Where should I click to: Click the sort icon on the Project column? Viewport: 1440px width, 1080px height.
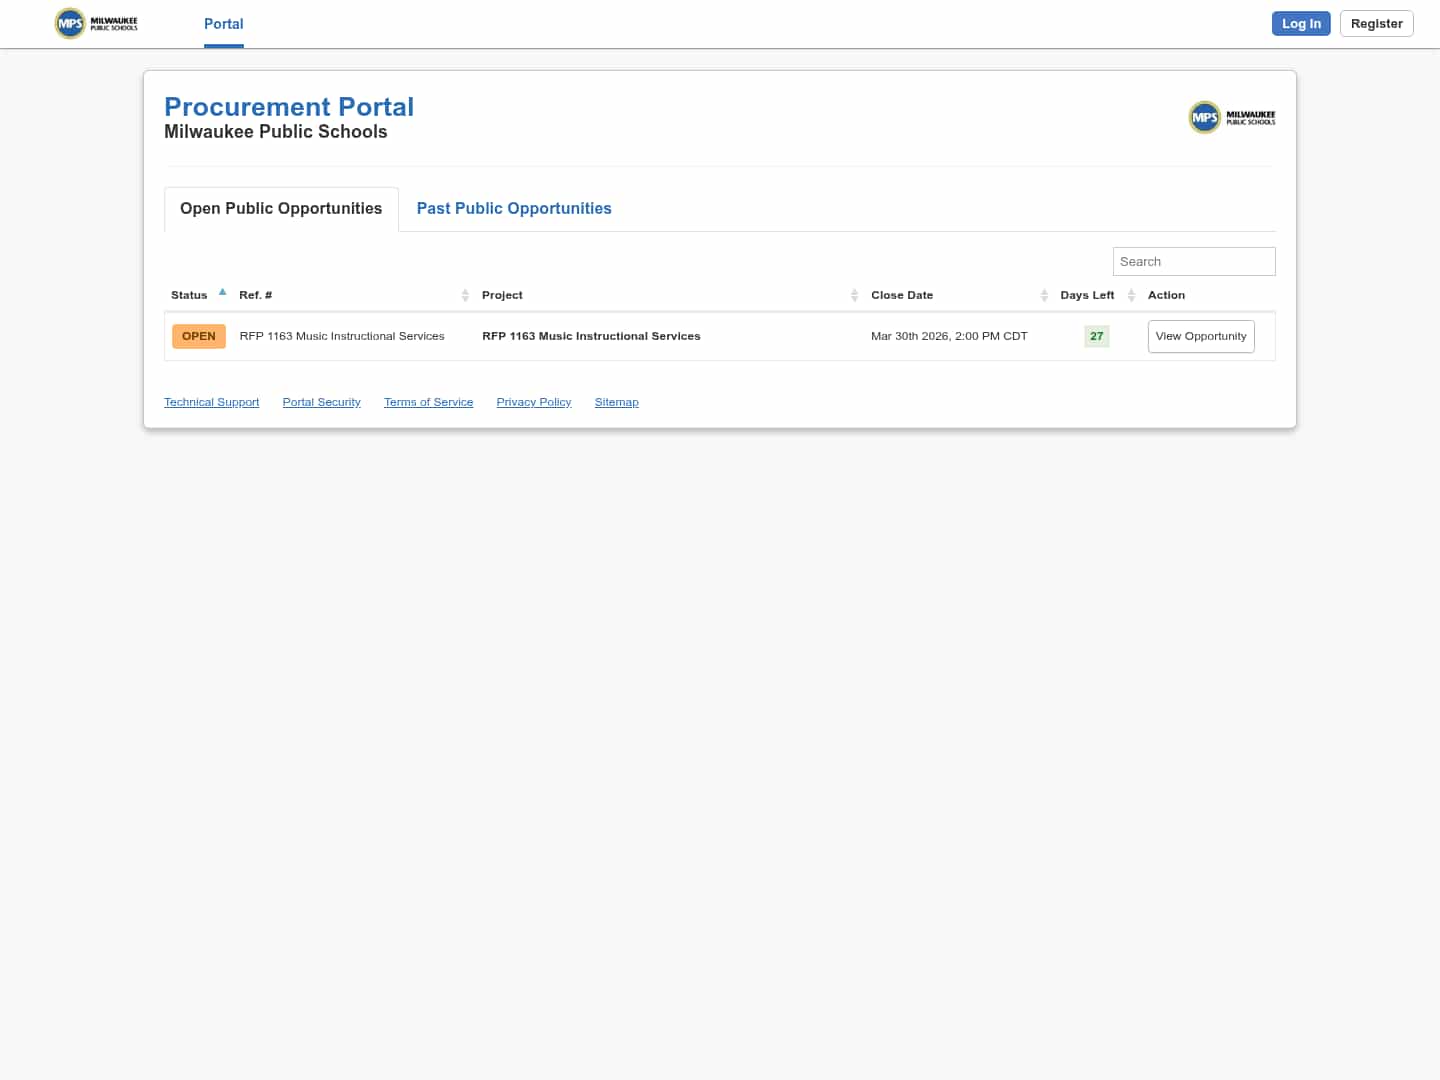pos(855,295)
